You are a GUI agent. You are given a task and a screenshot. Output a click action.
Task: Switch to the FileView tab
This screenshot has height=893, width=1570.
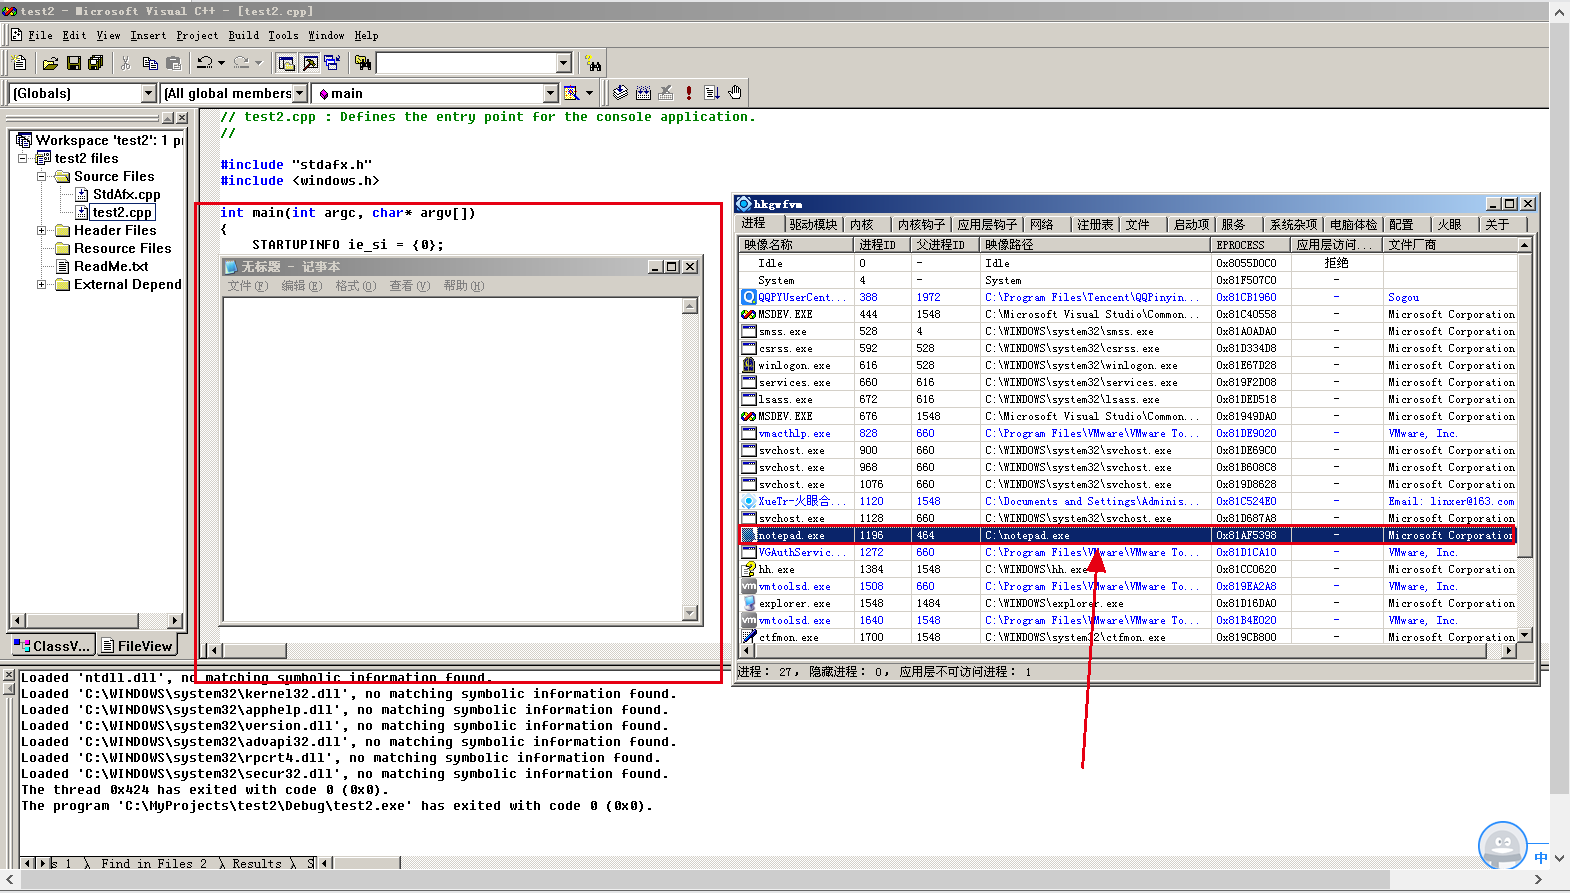pyautogui.click(x=137, y=646)
